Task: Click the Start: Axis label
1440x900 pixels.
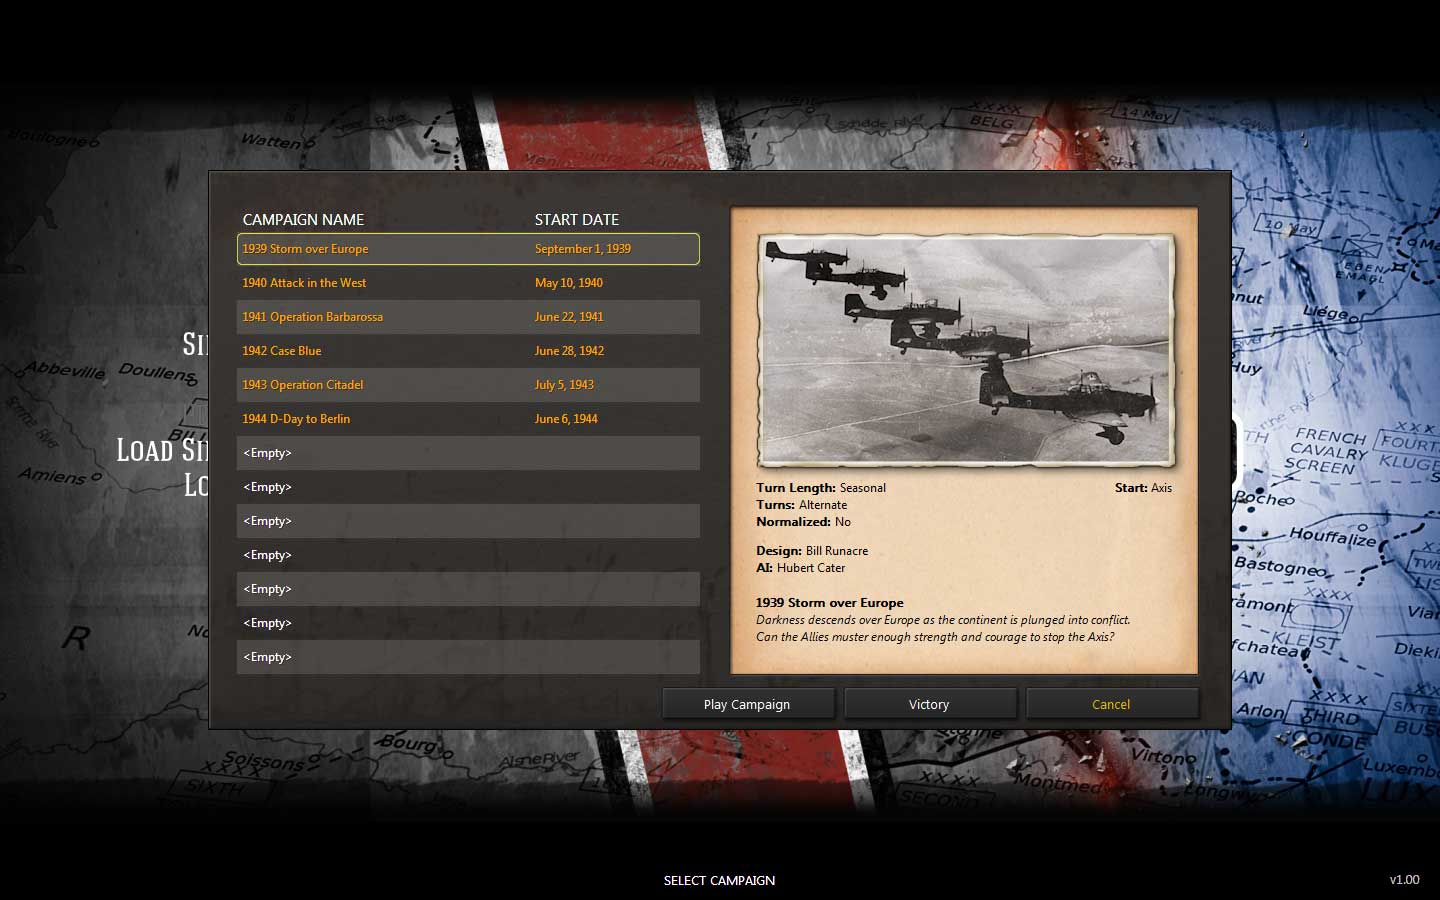Action: click(x=1143, y=488)
